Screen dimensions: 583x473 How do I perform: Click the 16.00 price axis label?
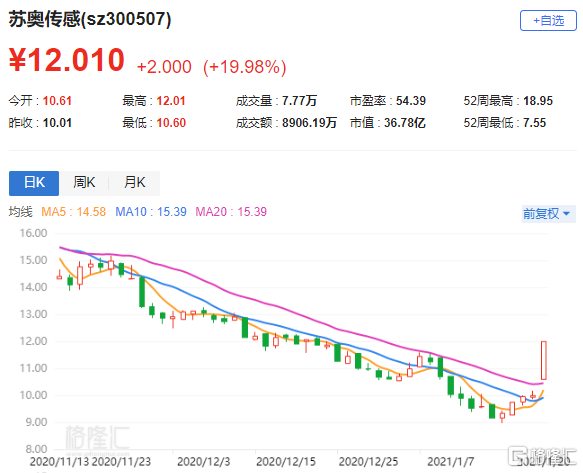(33, 234)
